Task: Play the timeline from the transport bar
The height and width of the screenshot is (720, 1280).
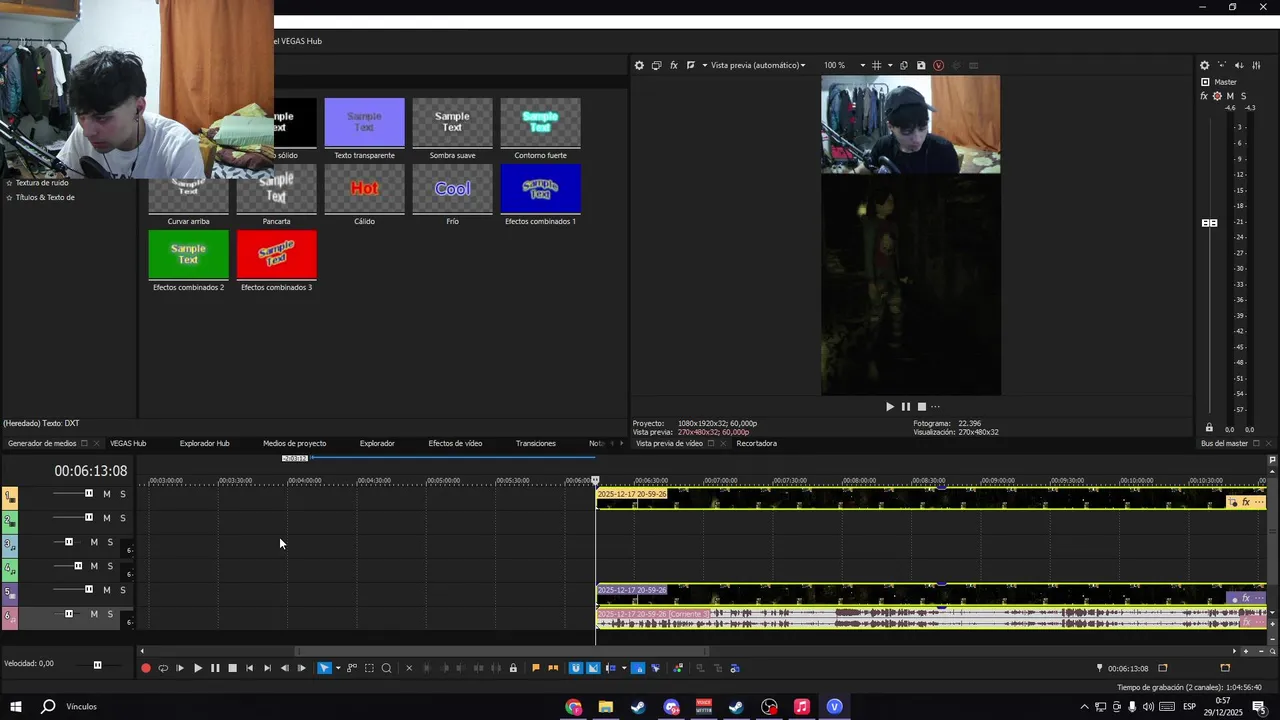Action: (198, 668)
